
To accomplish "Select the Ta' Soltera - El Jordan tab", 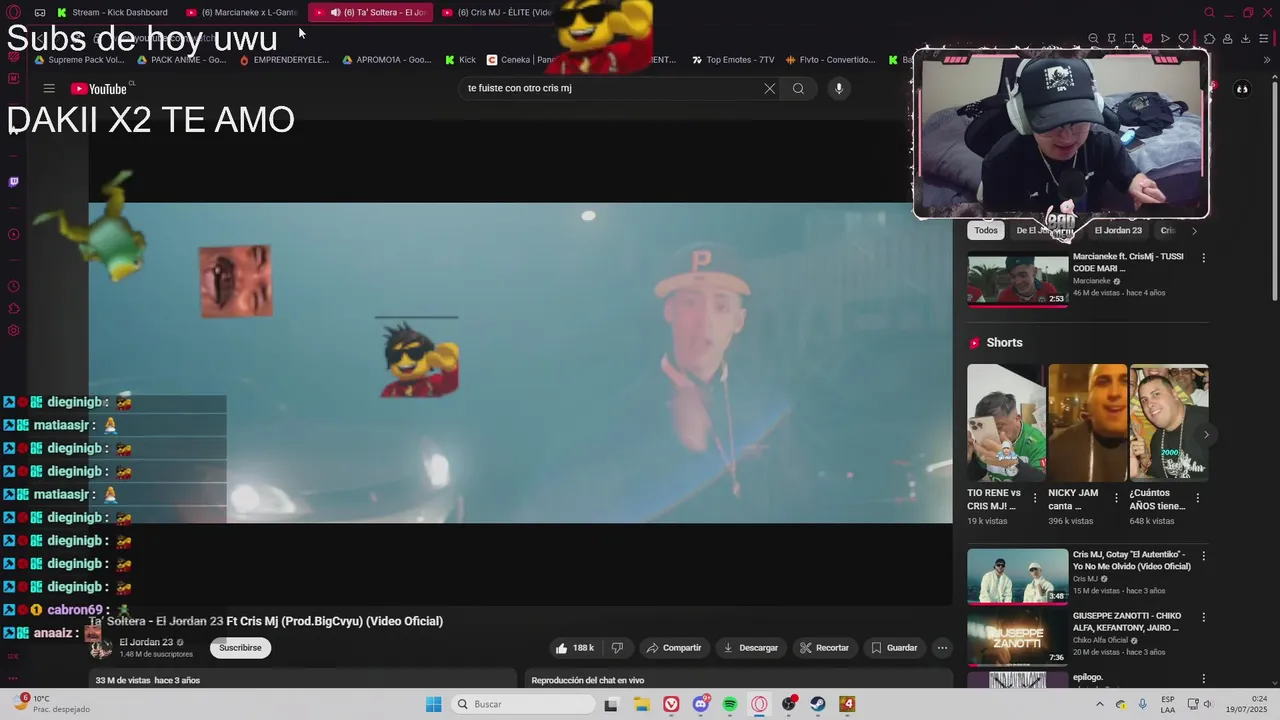I will point(370,13).
